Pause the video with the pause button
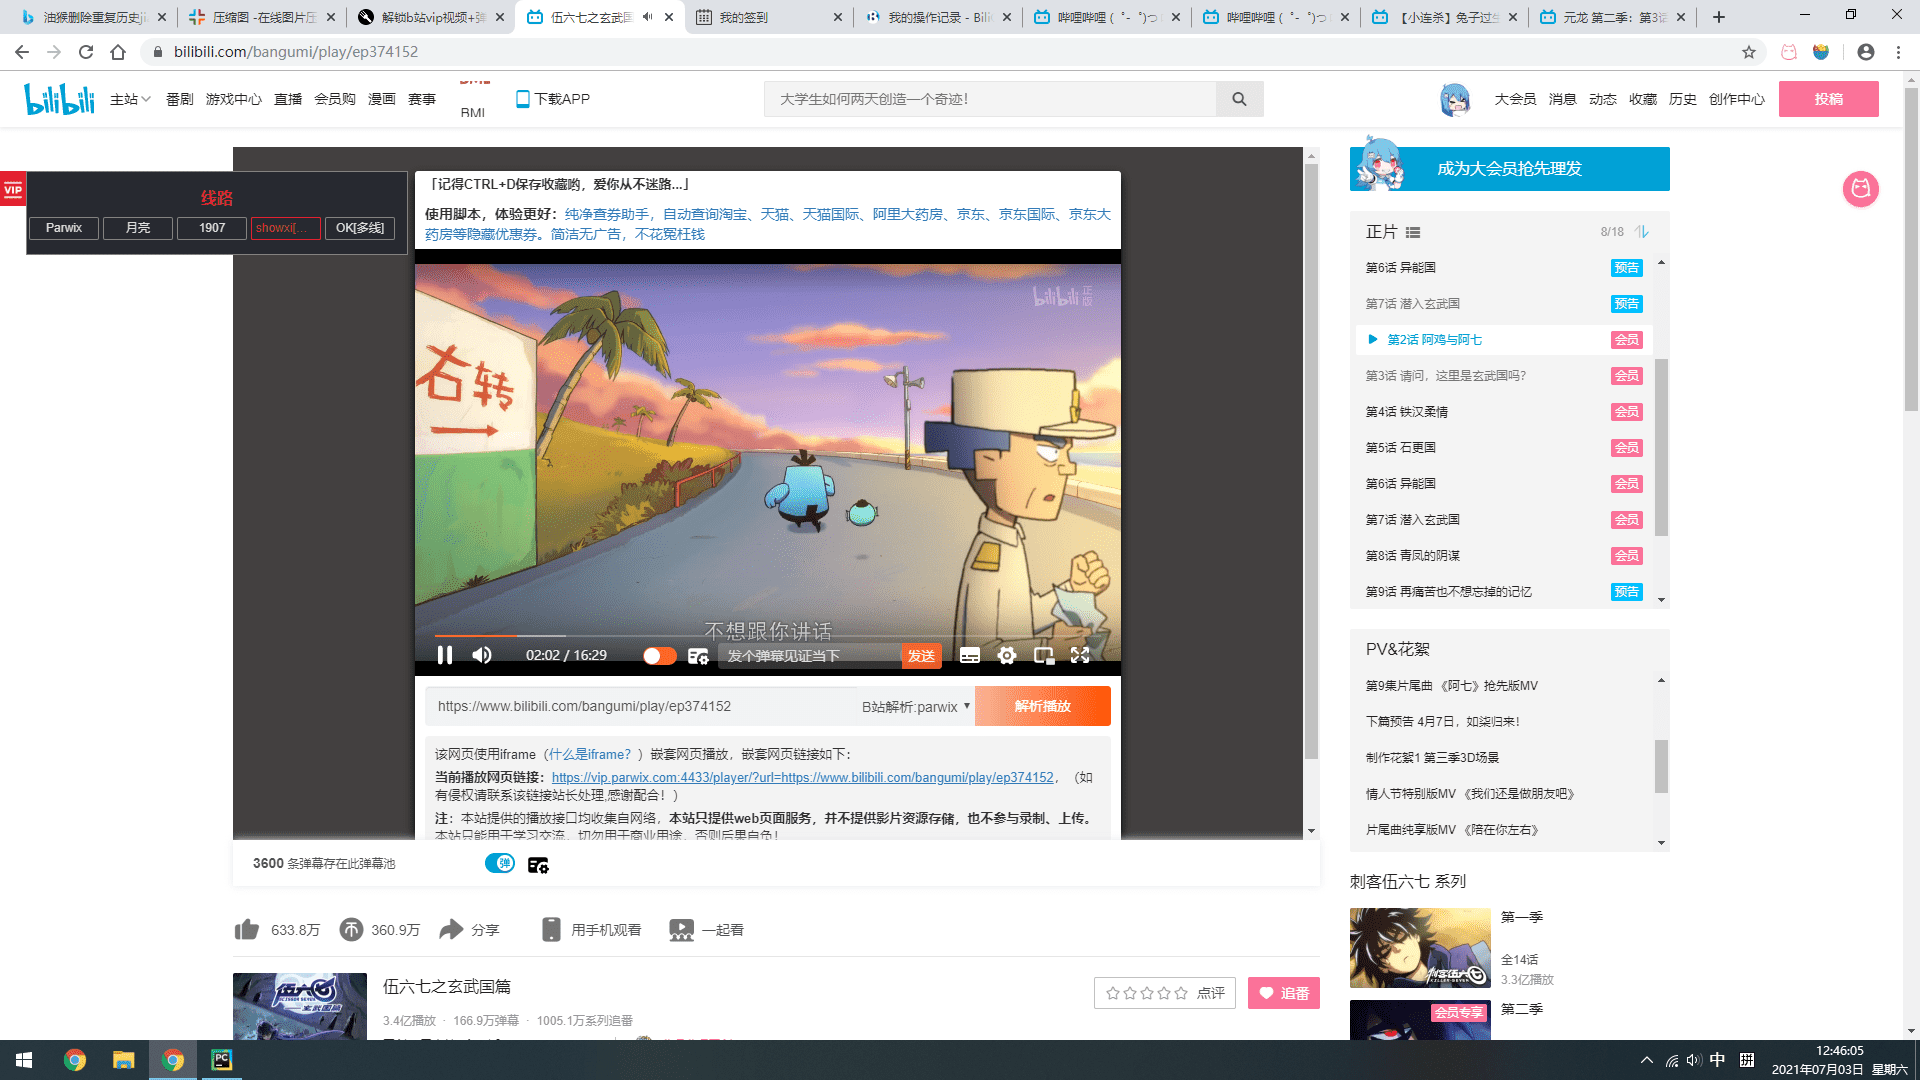The height and width of the screenshot is (1080, 1920). click(445, 655)
